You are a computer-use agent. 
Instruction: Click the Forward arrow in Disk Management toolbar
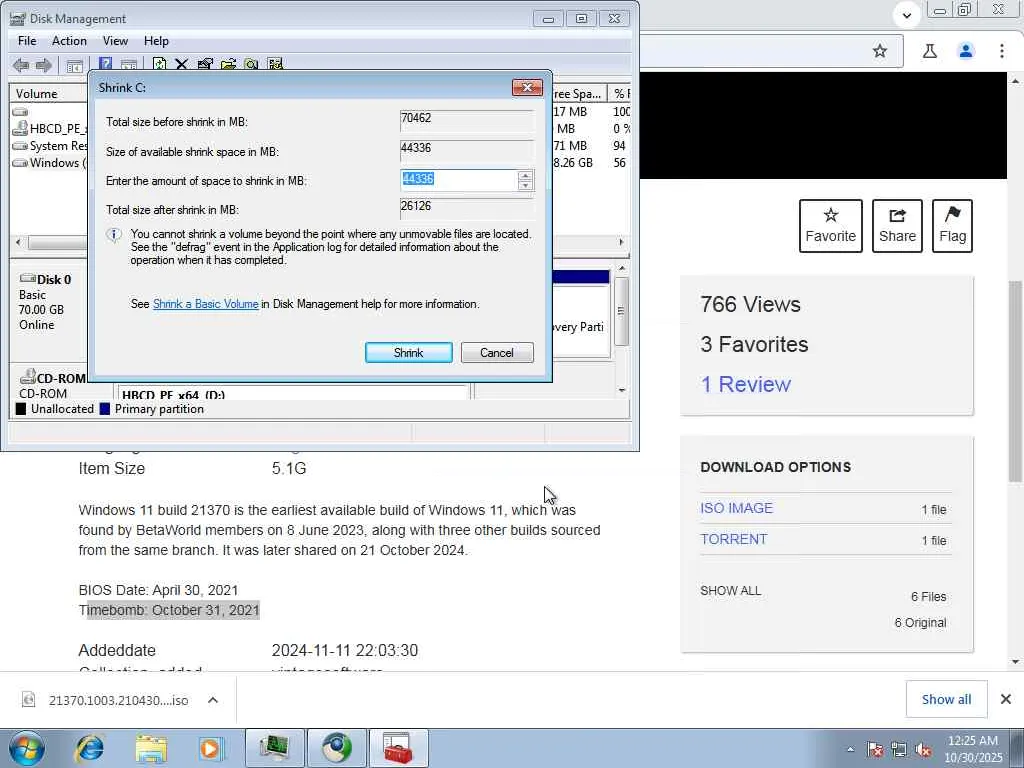point(44,65)
